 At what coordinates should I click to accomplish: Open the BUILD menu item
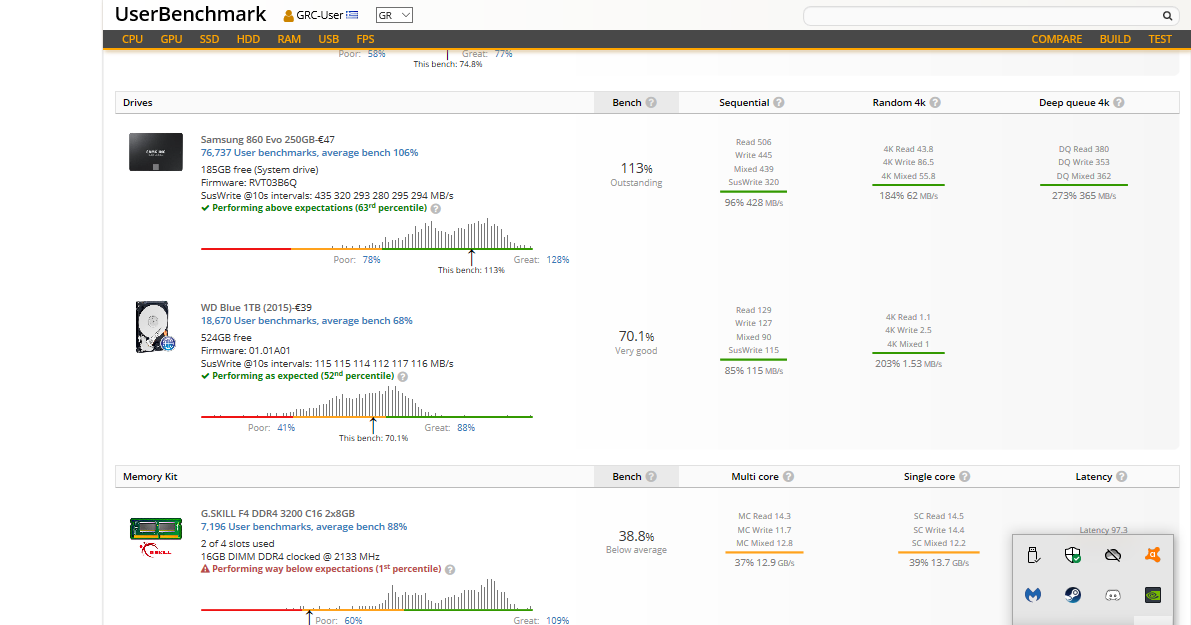tap(1115, 39)
